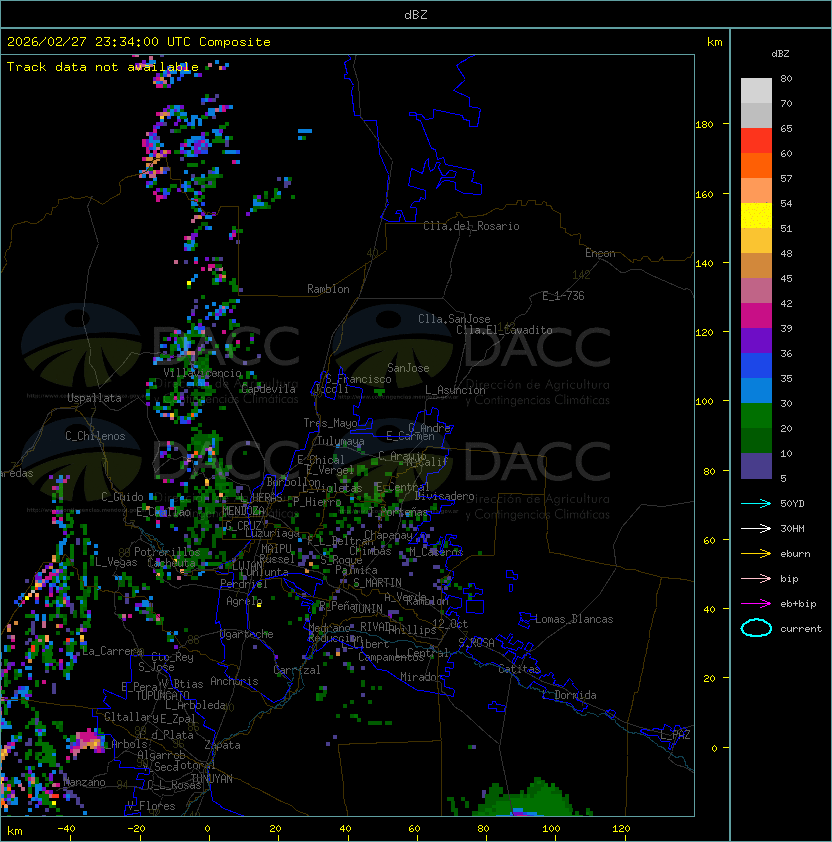Click the '65' value in dBZ legend
Image resolution: width=832 pixels, height=842 pixels.
[786, 128]
